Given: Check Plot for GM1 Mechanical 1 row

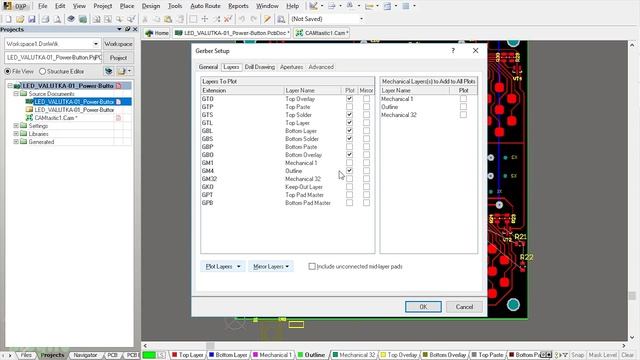Looking at the screenshot, I should [349, 162].
